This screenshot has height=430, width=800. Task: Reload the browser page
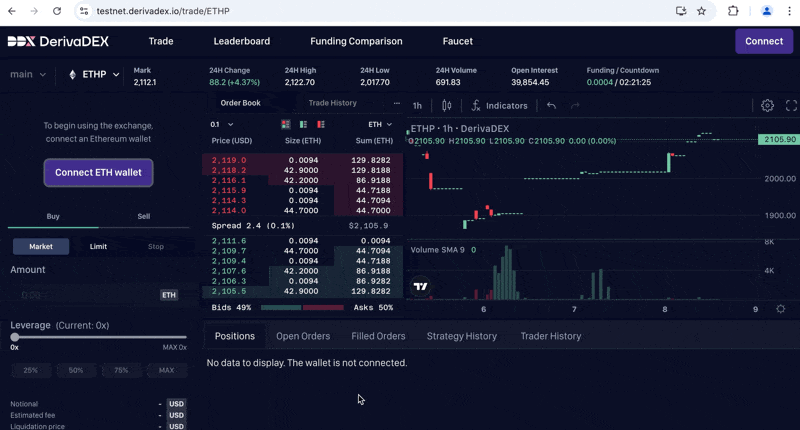[57, 11]
